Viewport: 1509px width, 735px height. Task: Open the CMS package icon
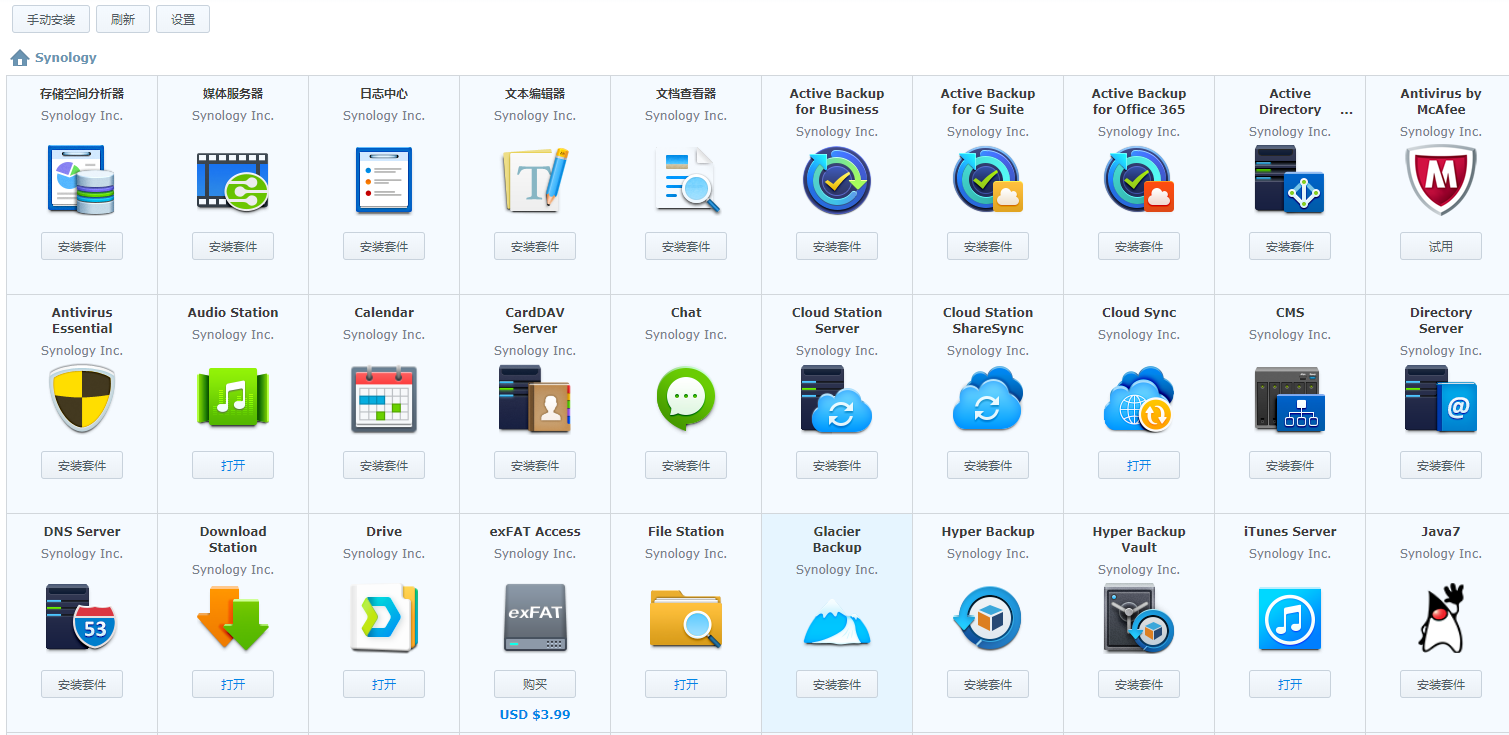coord(1290,399)
